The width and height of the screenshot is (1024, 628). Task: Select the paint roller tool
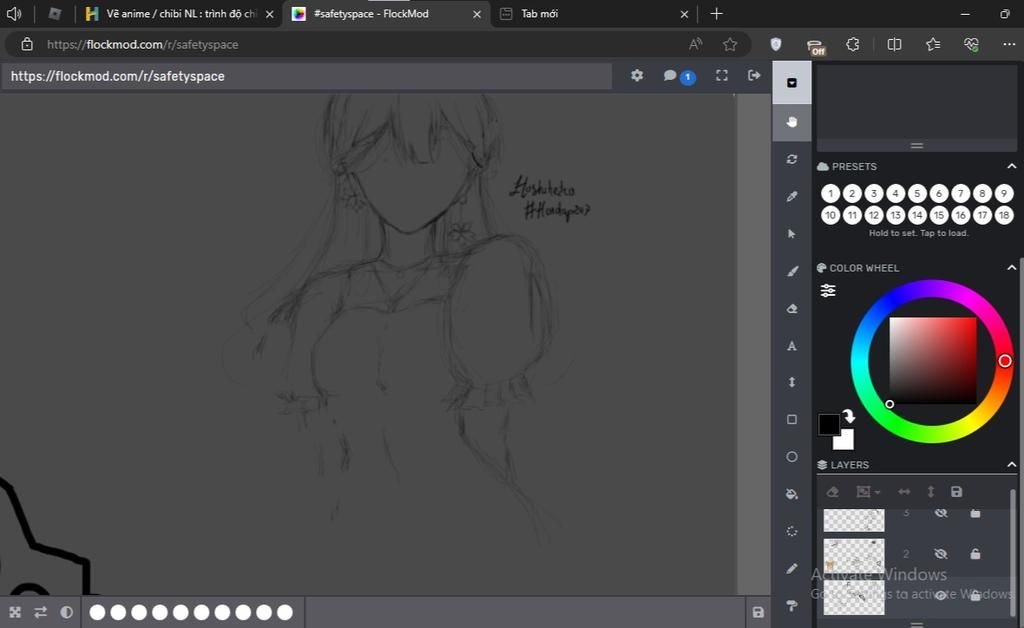[792, 606]
